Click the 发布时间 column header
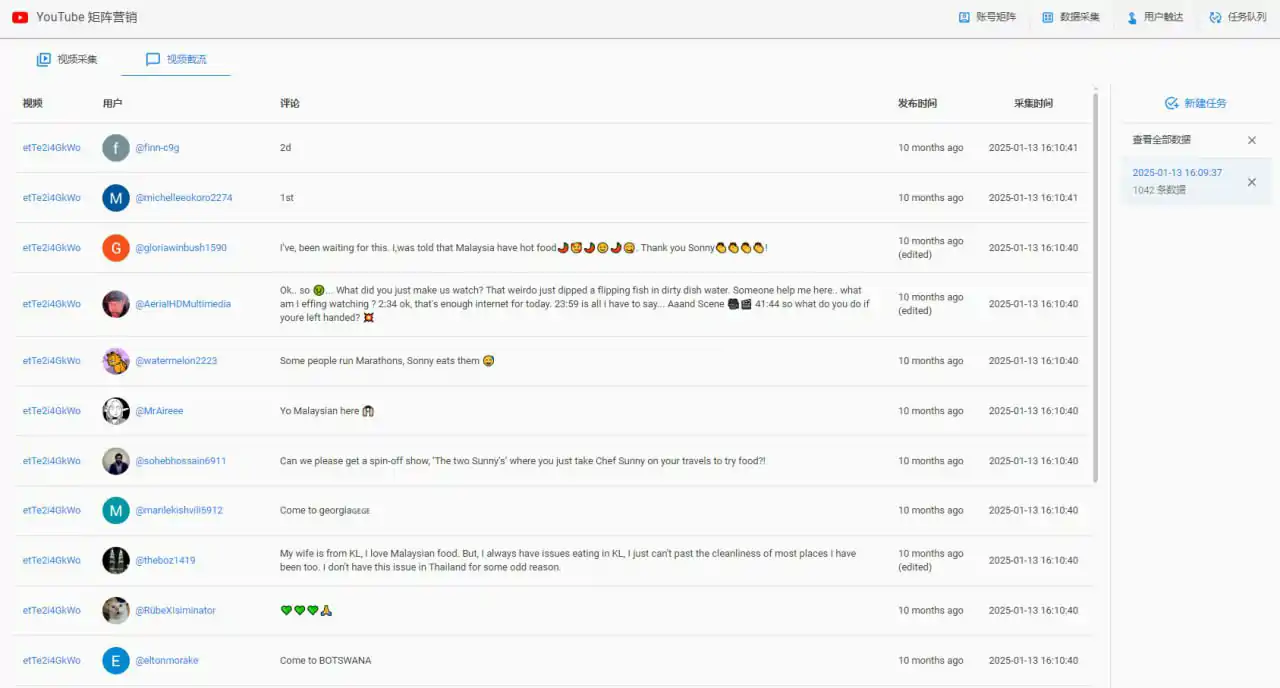 (x=917, y=104)
